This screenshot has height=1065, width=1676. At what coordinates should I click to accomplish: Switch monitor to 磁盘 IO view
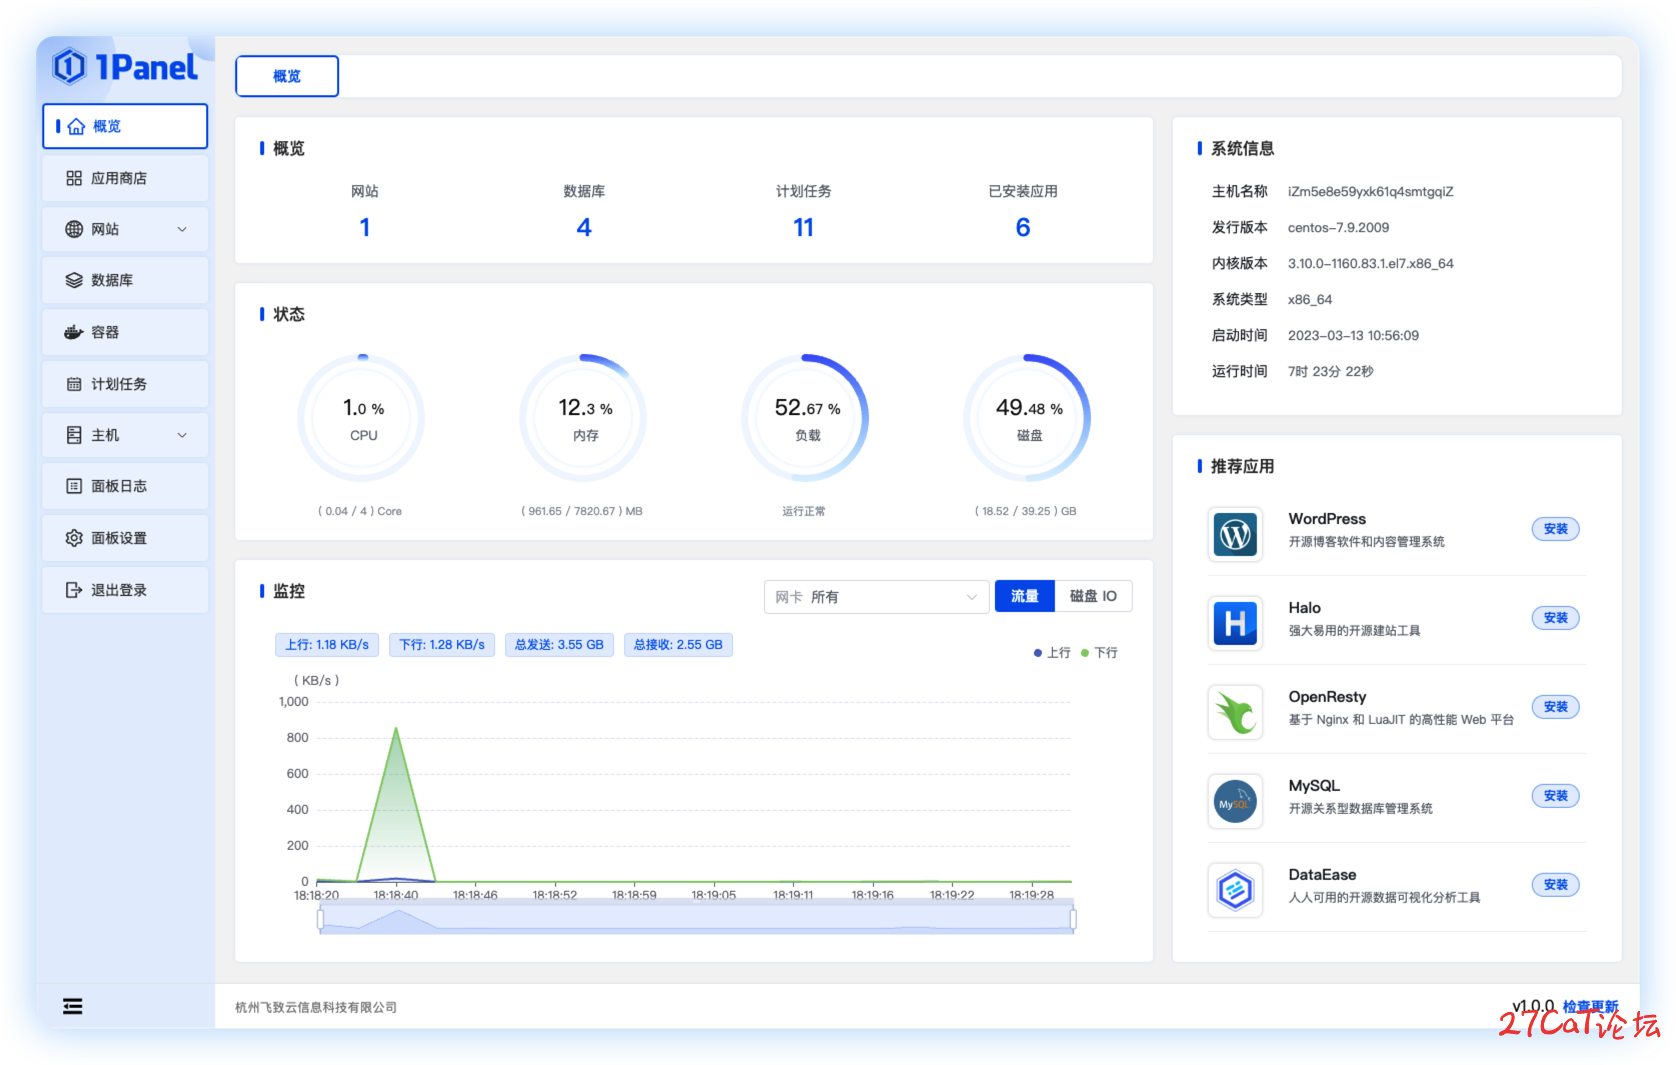[x=1093, y=596]
